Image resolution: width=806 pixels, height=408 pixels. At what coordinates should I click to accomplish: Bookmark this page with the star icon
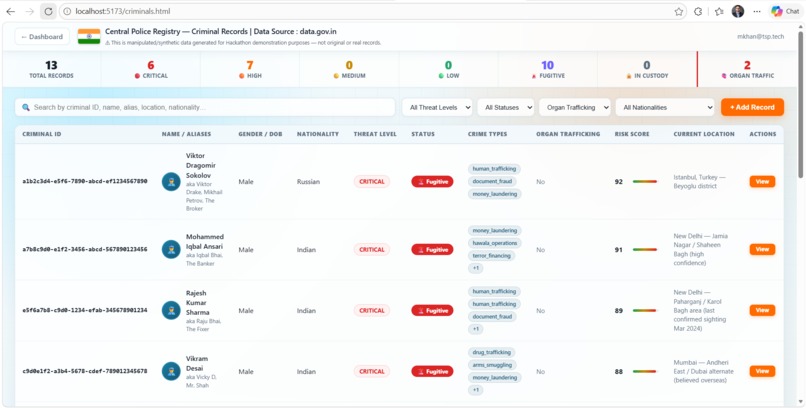tap(679, 11)
